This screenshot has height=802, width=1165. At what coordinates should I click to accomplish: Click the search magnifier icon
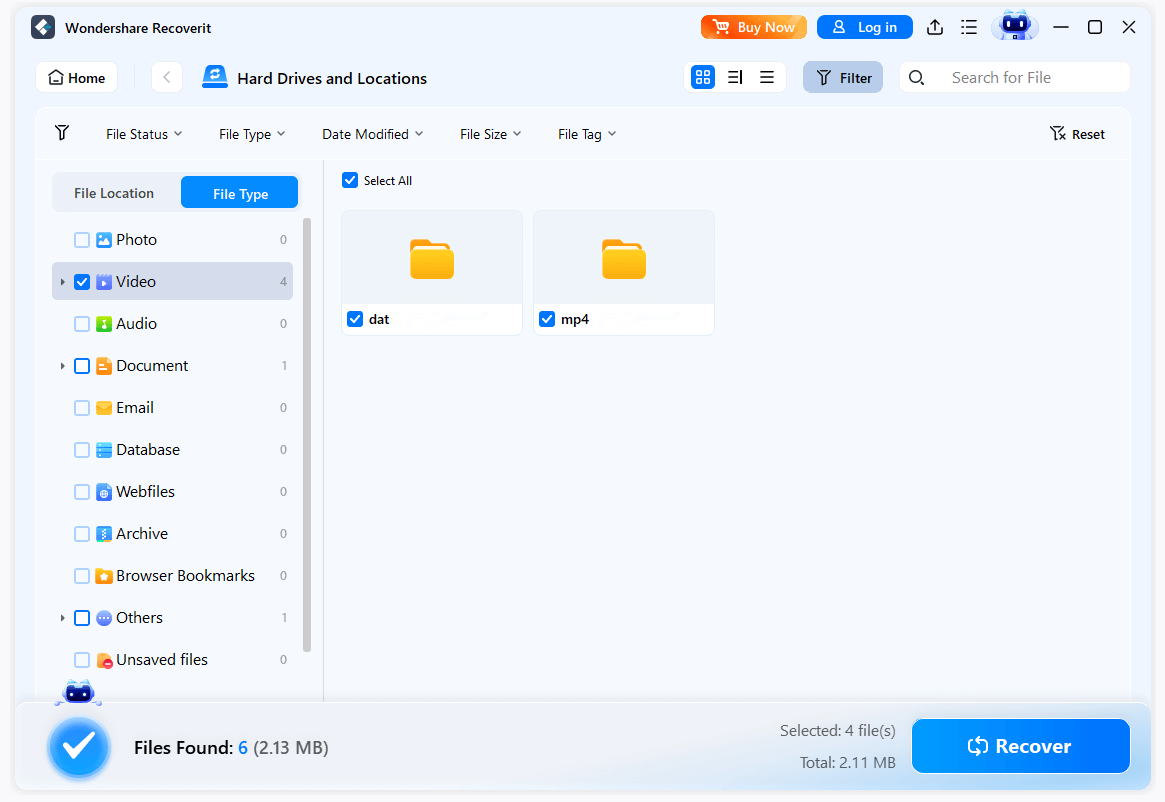point(917,77)
